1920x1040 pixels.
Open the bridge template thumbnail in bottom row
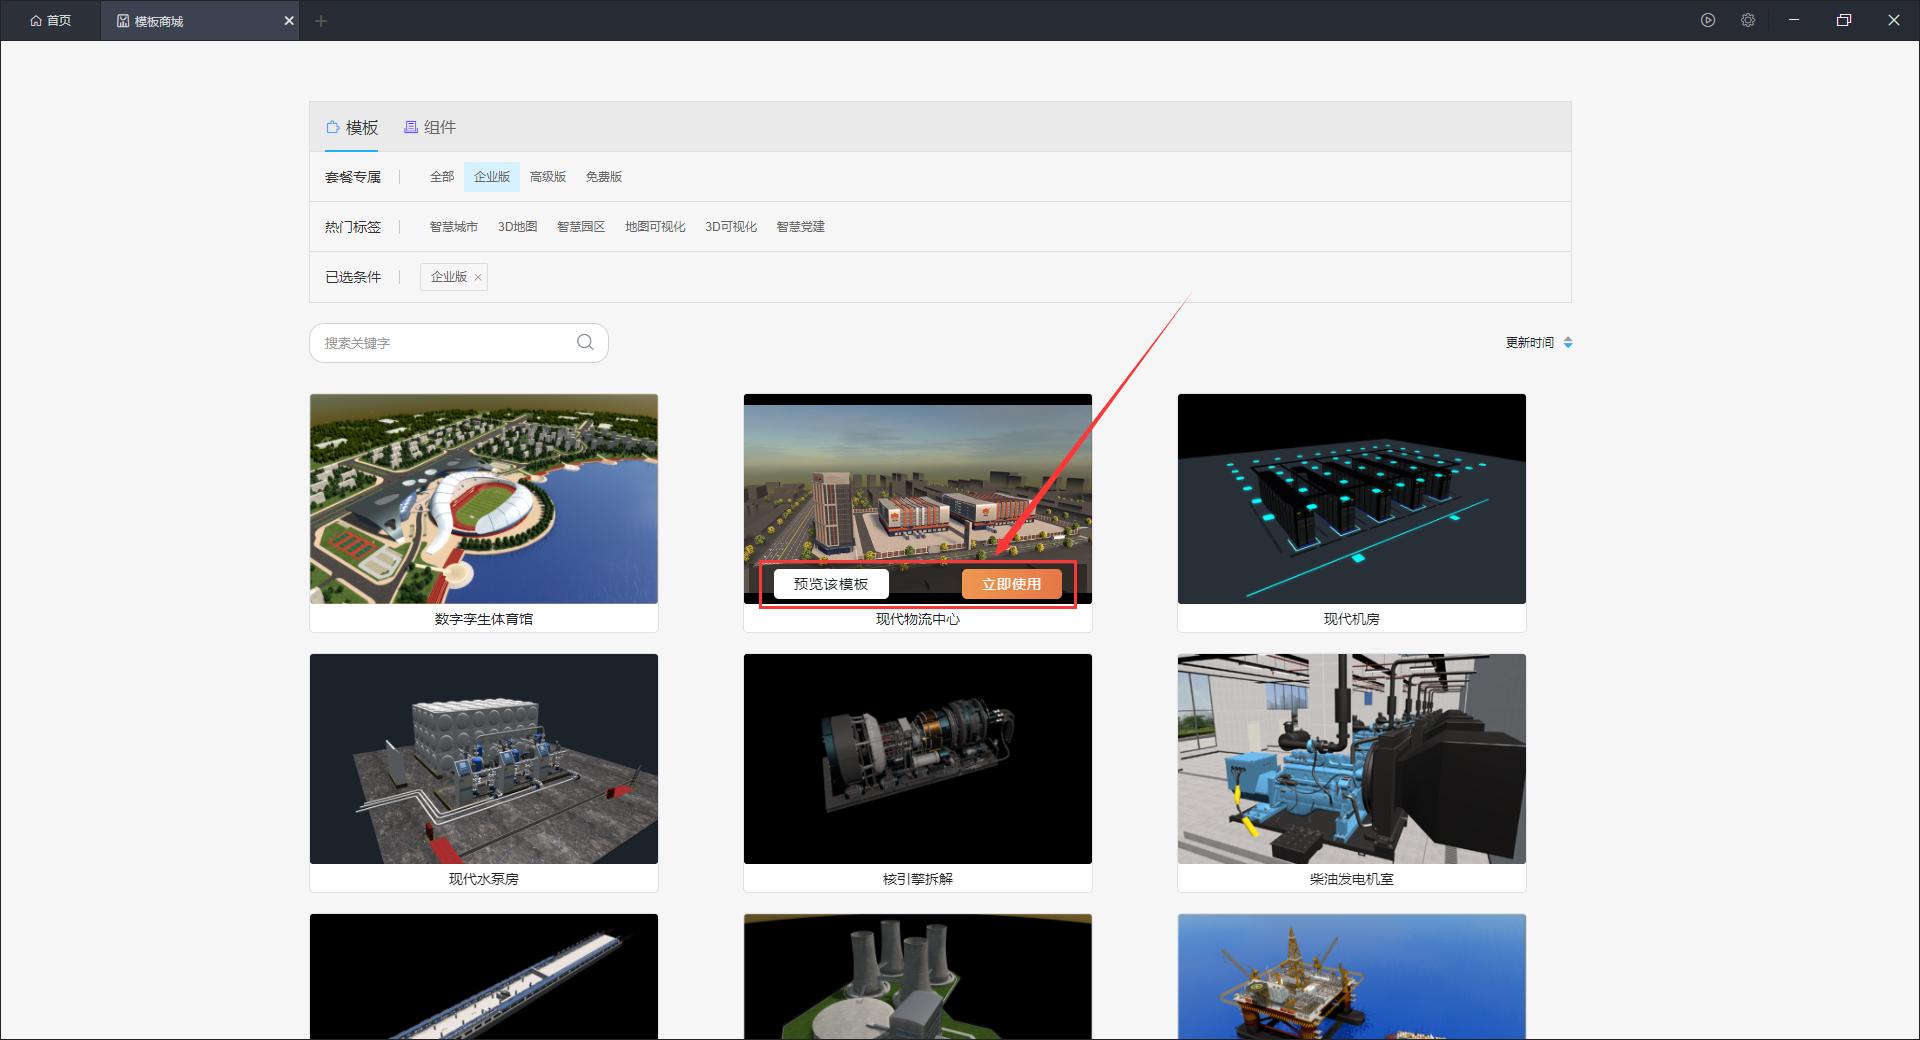(484, 976)
